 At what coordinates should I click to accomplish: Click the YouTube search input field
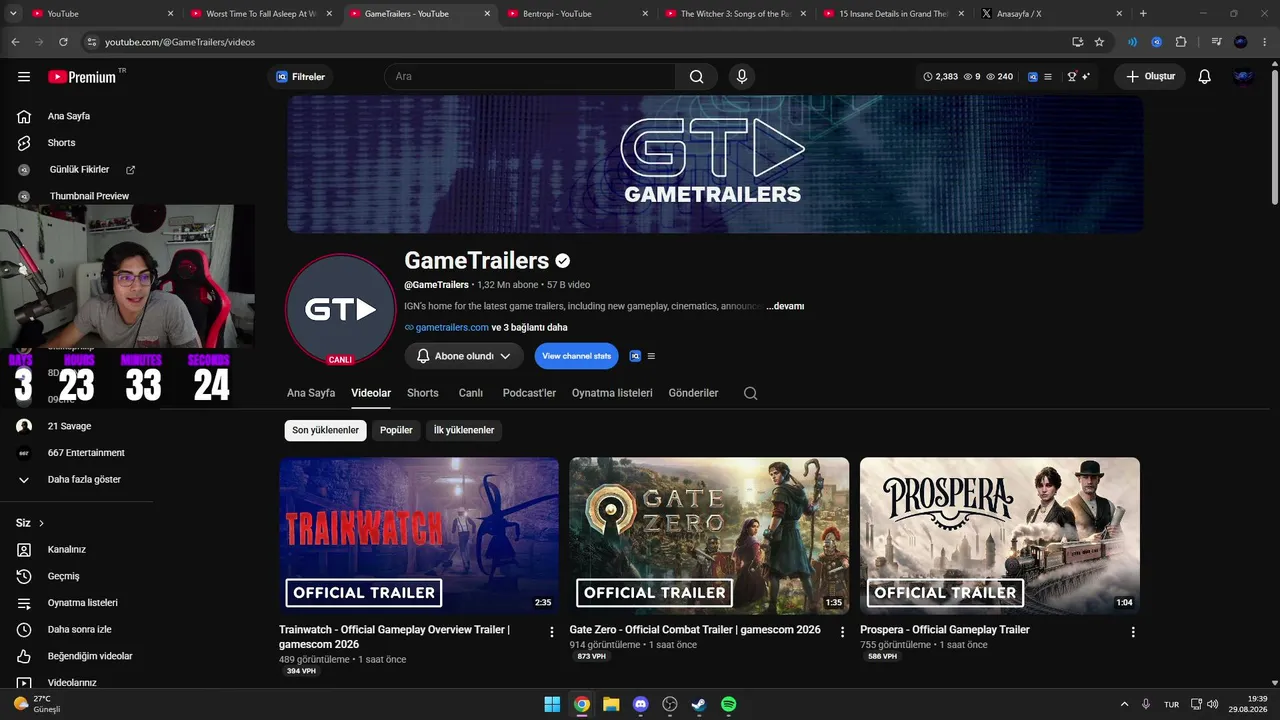pos(530,77)
